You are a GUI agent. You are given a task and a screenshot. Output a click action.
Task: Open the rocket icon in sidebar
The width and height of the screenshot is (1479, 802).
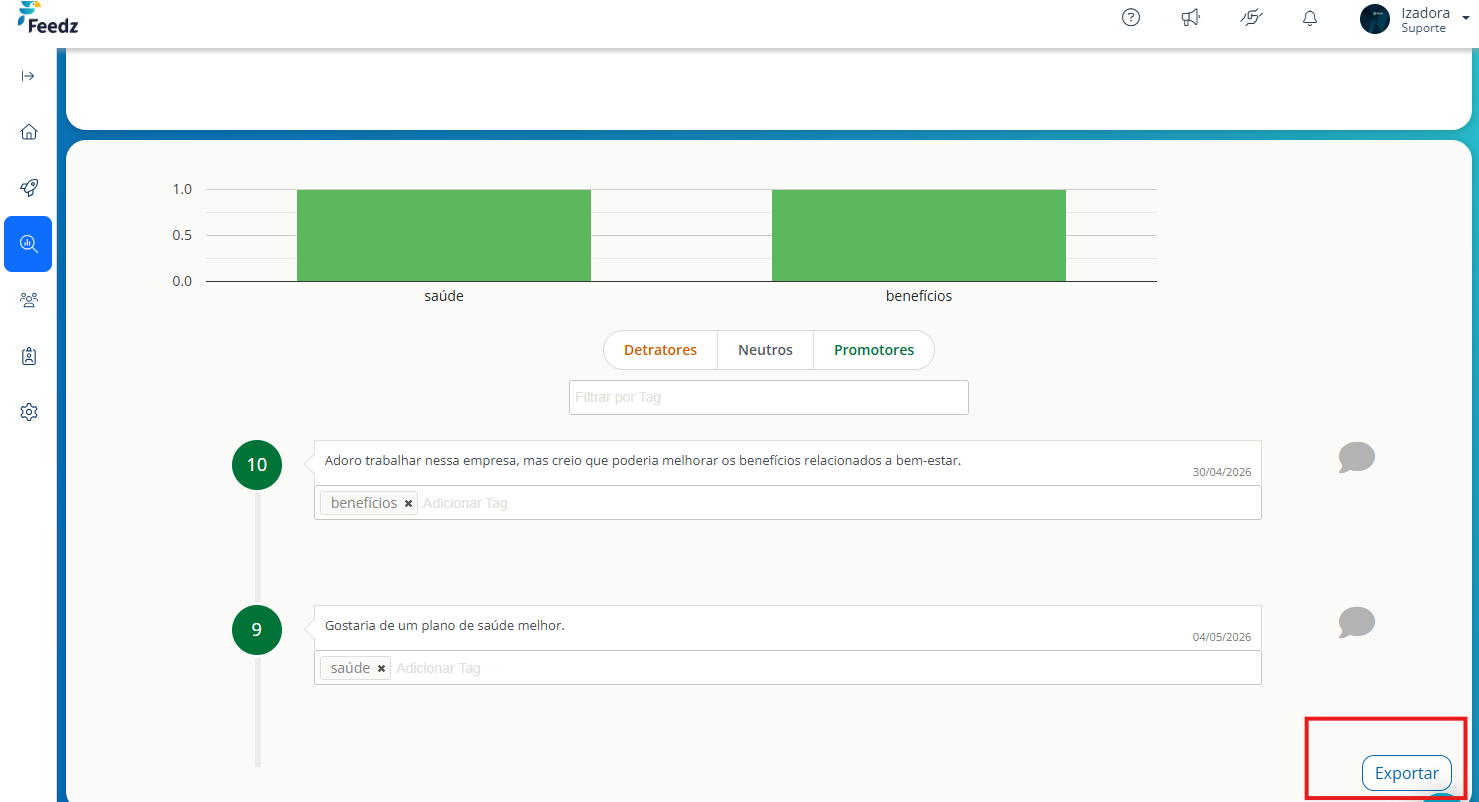click(x=28, y=188)
